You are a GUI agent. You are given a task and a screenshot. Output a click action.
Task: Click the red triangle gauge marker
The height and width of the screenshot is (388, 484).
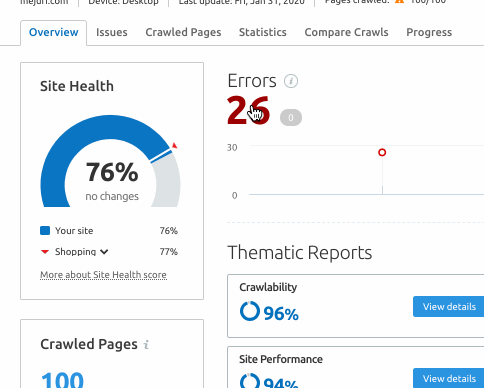click(x=175, y=145)
